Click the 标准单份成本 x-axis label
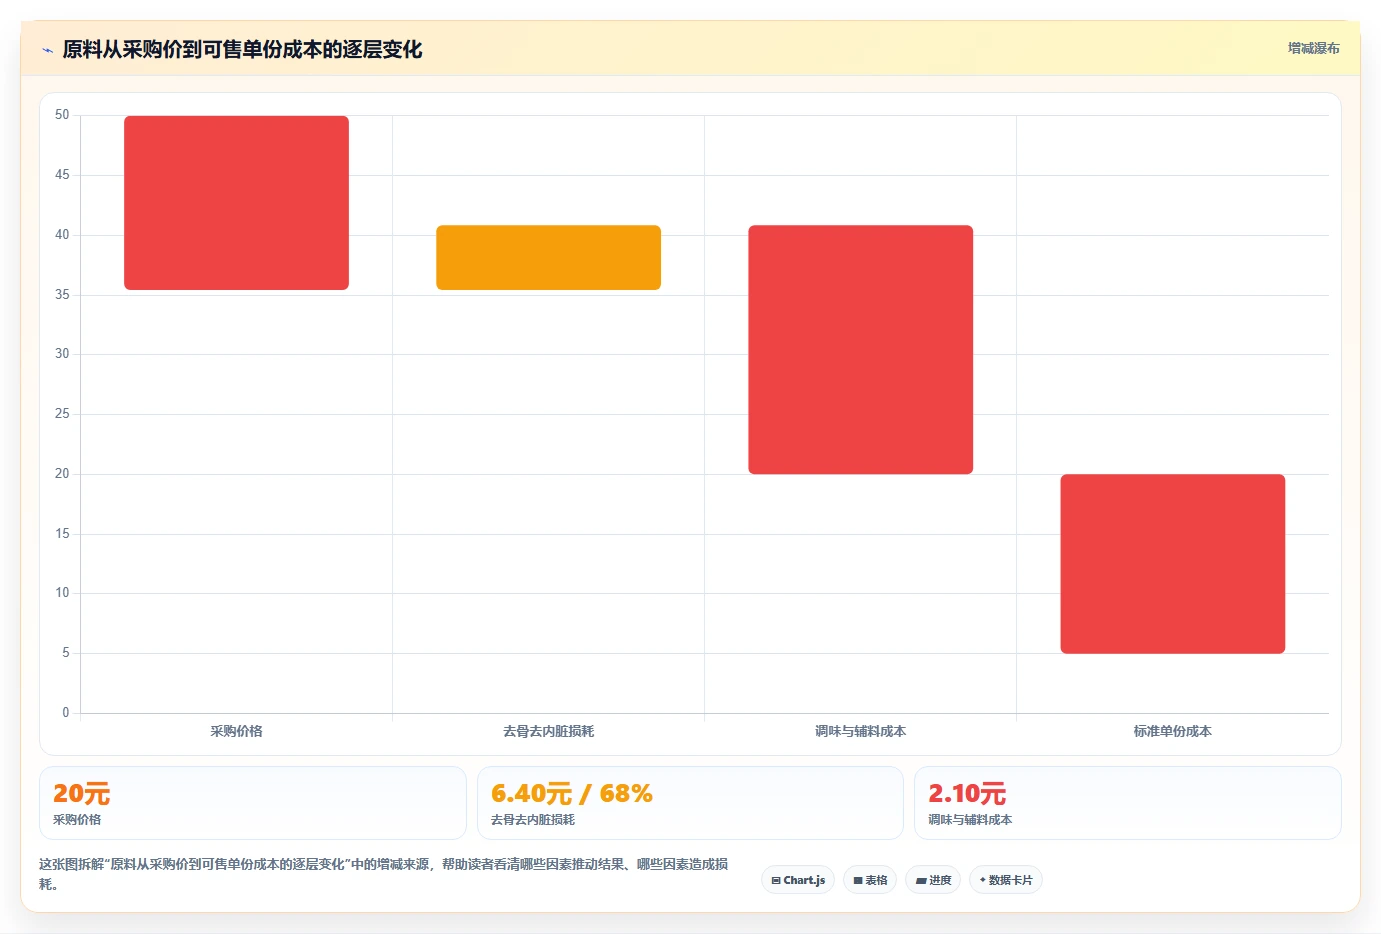 point(1172,731)
